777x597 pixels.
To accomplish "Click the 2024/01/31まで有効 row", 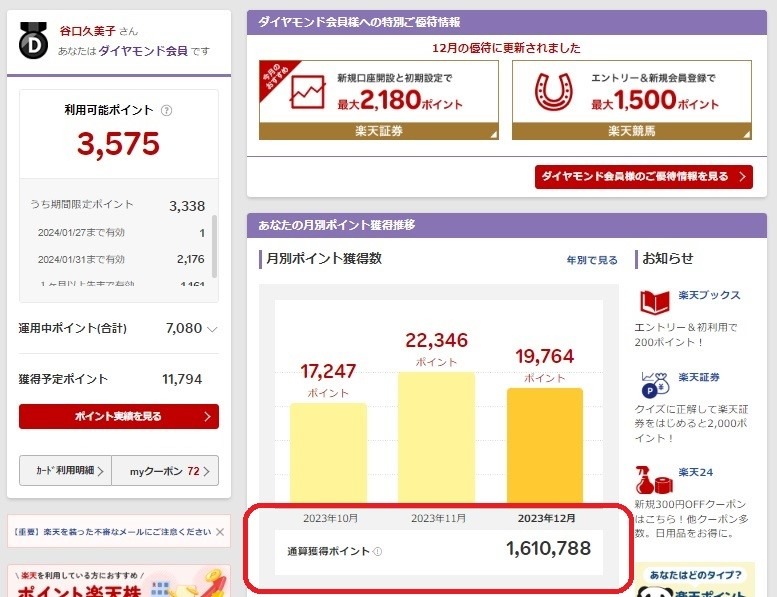I will click(119, 259).
